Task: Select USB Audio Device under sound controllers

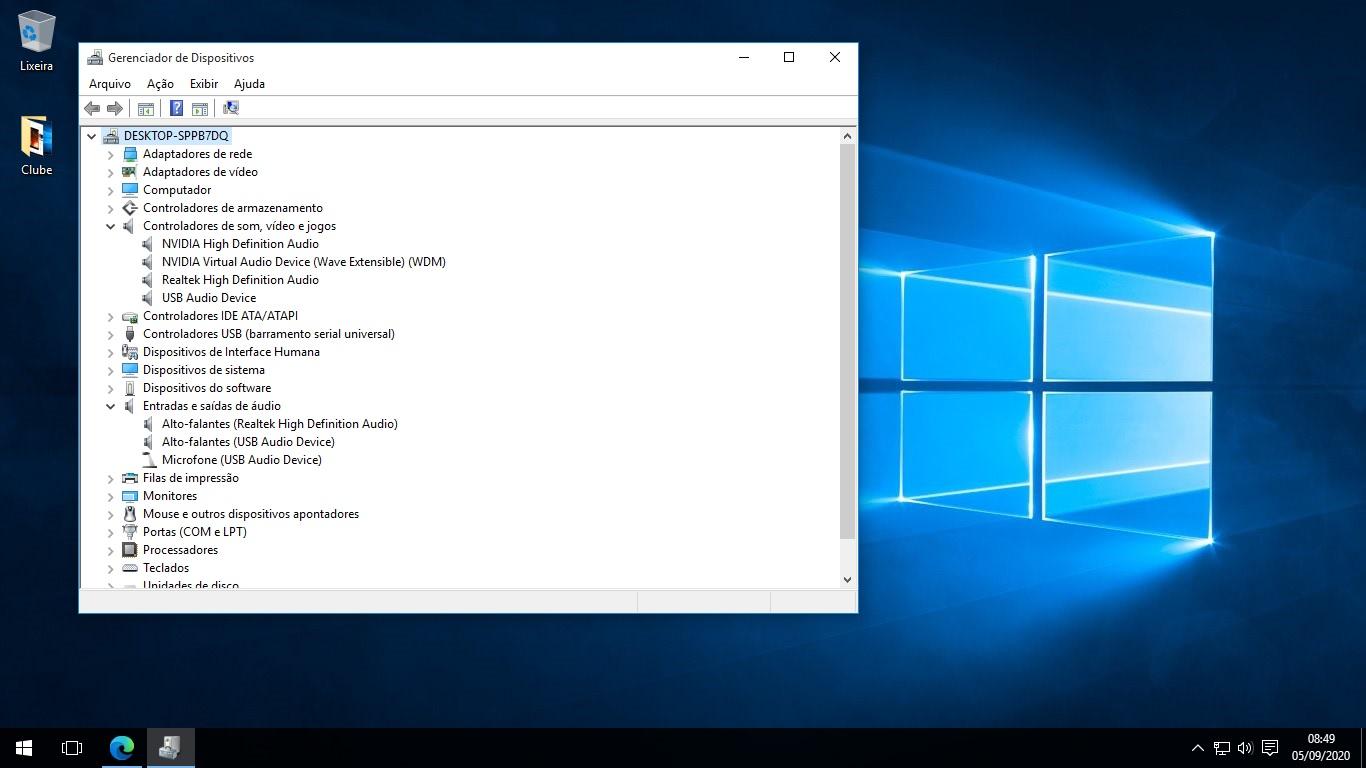Action: 209,298
